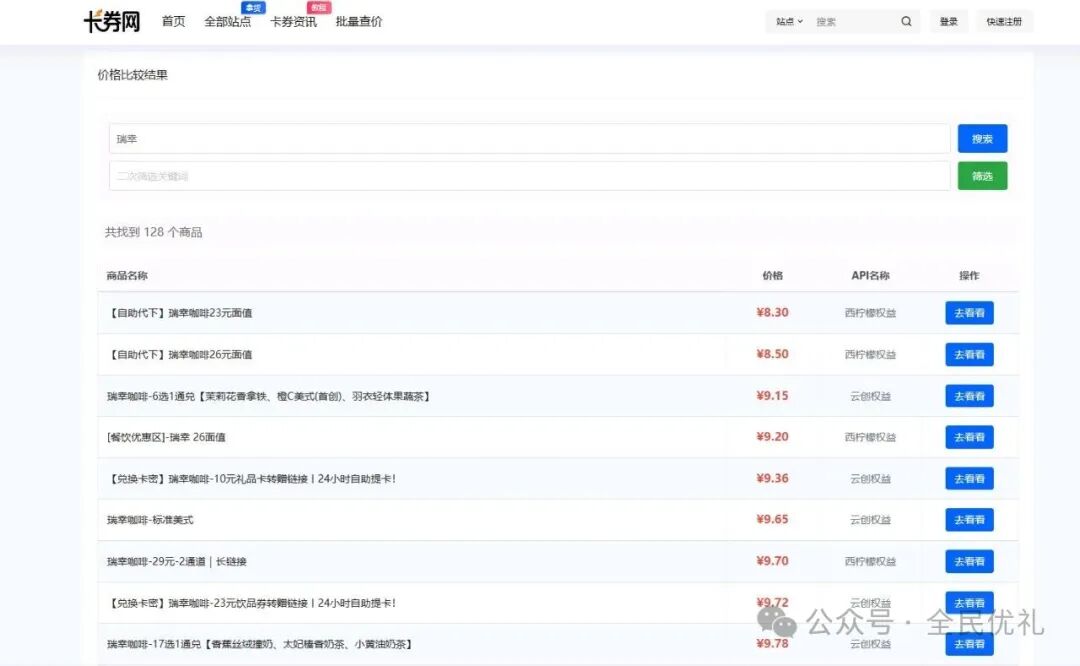Click the 价格比较结果 heading
1080x666 pixels.
coord(132,75)
